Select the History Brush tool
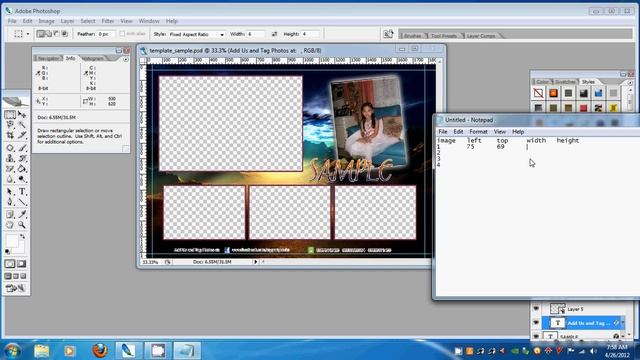The image size is (640, 360). [x=22, y=158]
